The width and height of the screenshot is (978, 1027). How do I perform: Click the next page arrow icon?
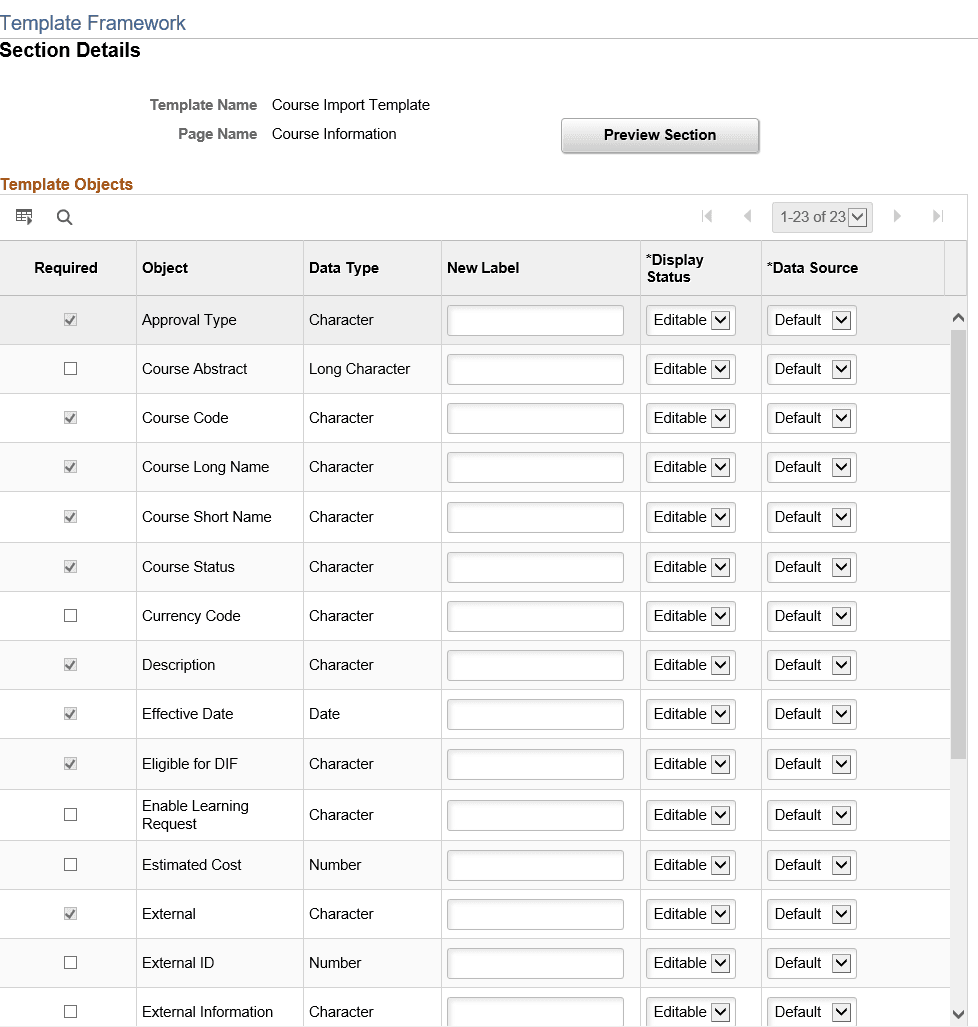tap(896, 216)
